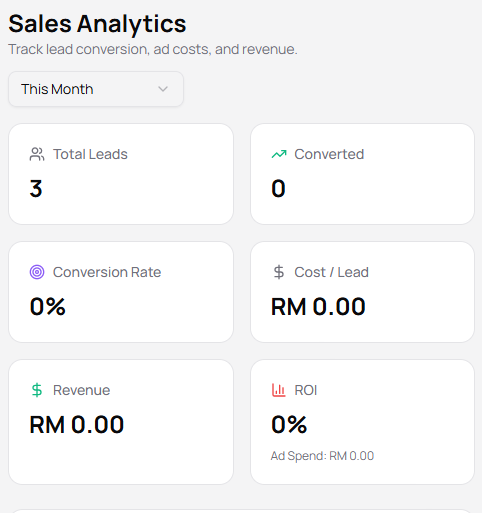The height and width of the screenshot is (513, 482).
Task: Click the Ad Spend: RM 0.00 note
Action: click(x=322, y=456)
